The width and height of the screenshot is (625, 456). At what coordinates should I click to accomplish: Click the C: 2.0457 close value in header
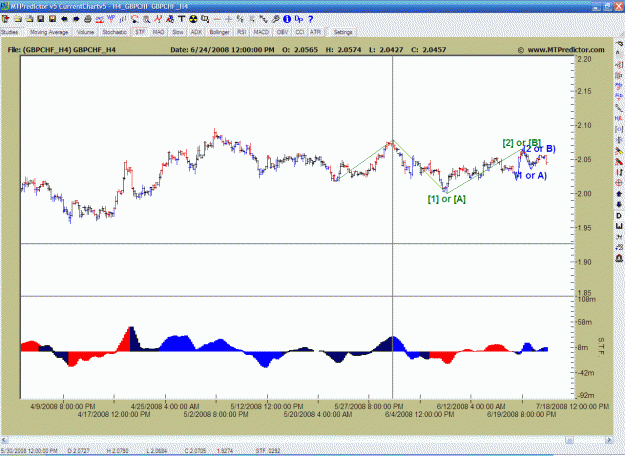[x=428, y=50]
